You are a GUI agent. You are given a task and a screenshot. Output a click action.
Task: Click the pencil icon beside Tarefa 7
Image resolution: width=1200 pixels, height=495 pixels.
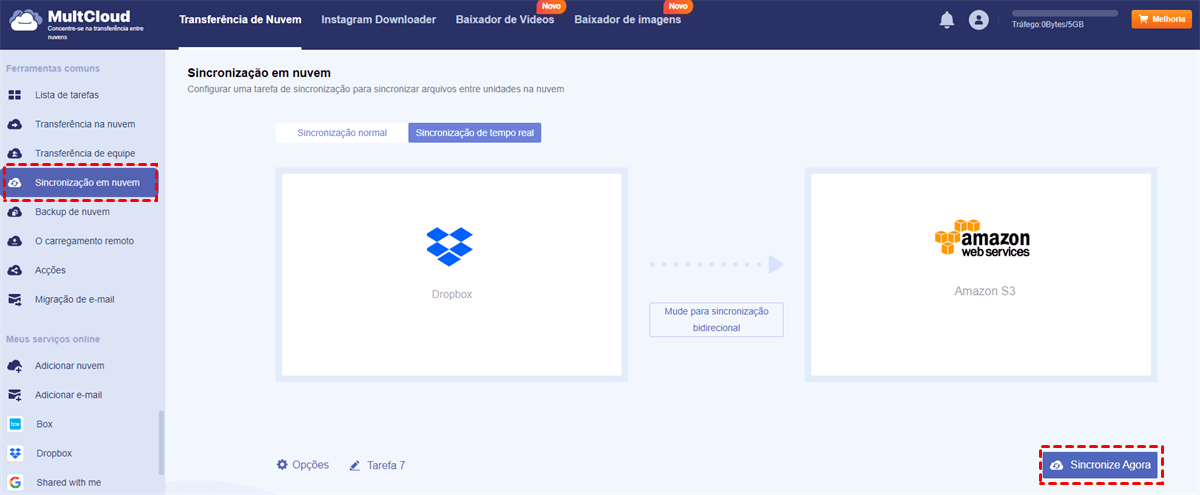click(355, 465)
